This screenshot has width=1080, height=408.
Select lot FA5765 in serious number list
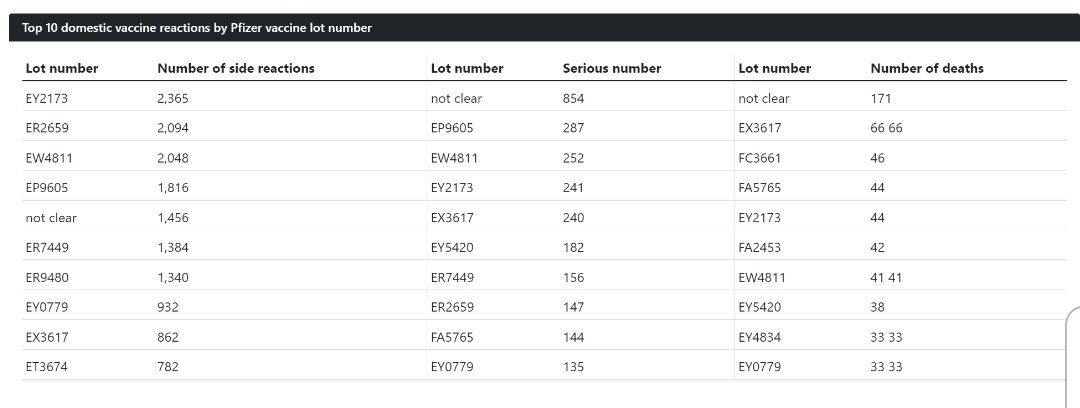tap(453, 337)
